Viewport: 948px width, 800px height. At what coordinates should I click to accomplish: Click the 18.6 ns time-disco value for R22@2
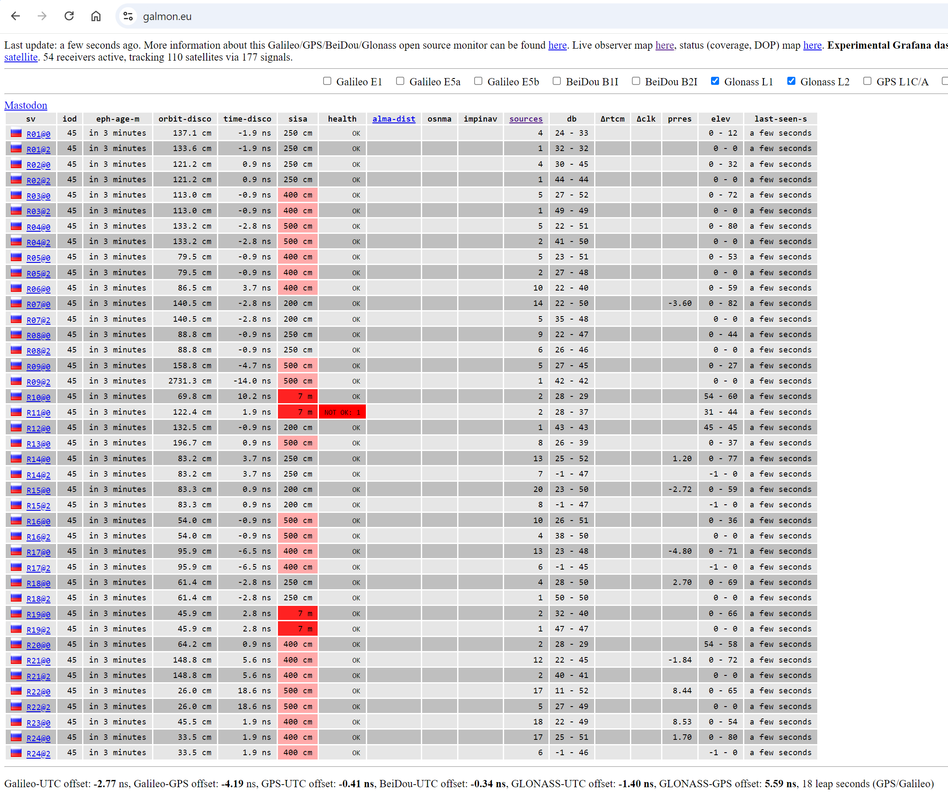coord(255,706)
